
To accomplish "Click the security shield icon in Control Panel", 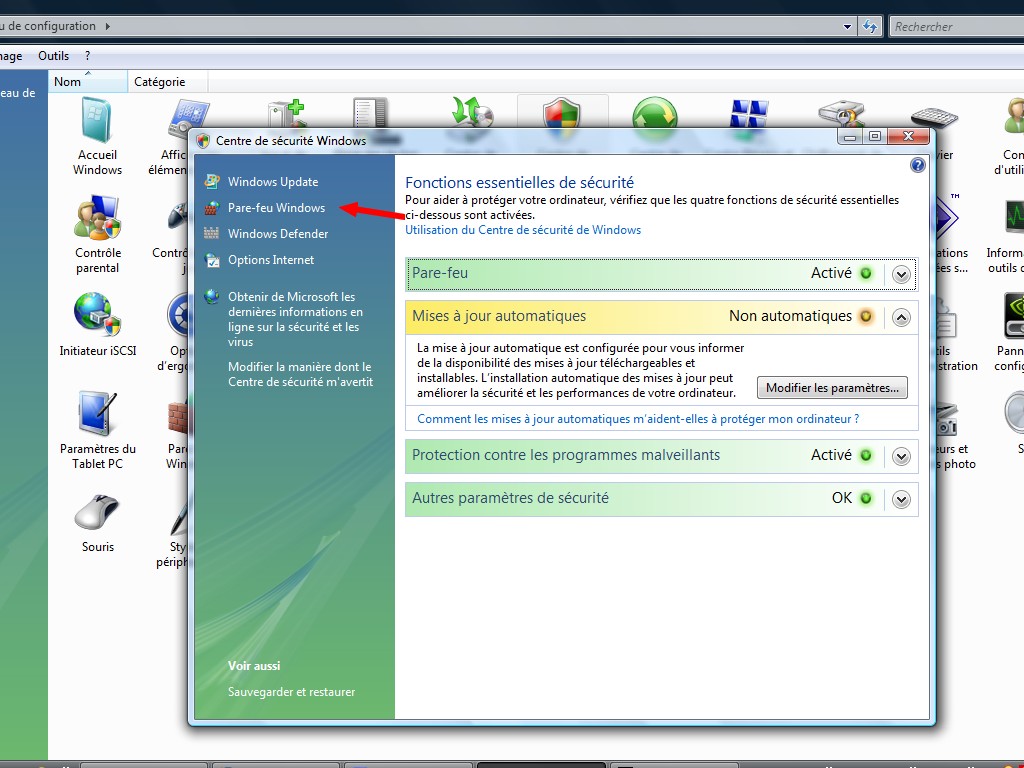I will point(562,118).
